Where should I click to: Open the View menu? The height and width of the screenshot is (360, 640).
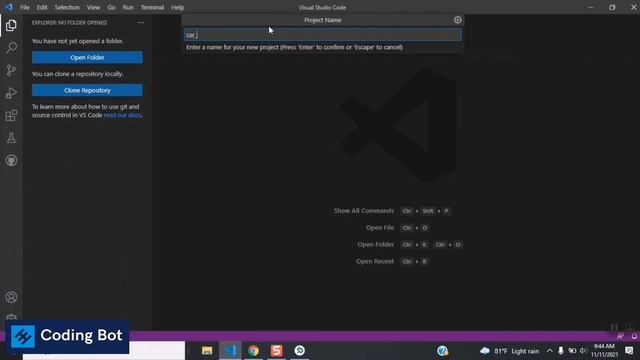[x=93, y=7]
